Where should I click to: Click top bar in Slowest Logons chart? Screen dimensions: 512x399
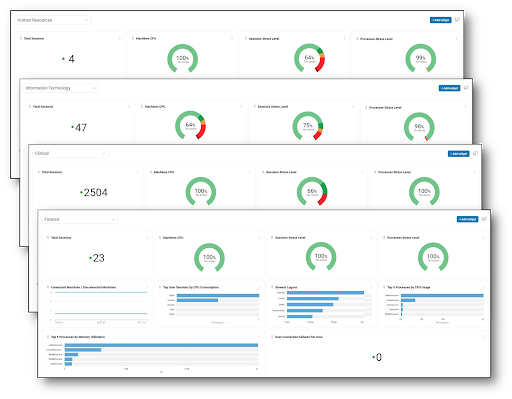point(325,293)
